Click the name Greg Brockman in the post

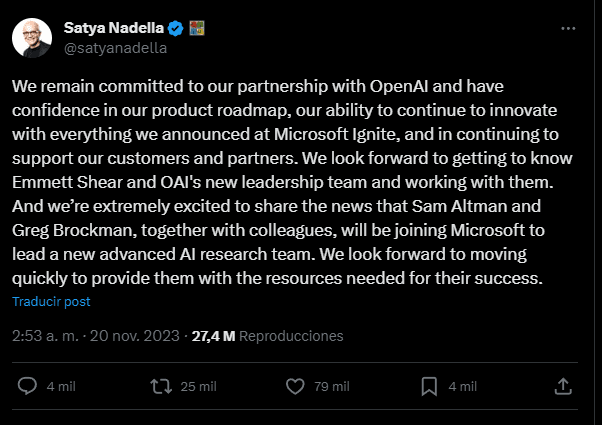[70, 235]
